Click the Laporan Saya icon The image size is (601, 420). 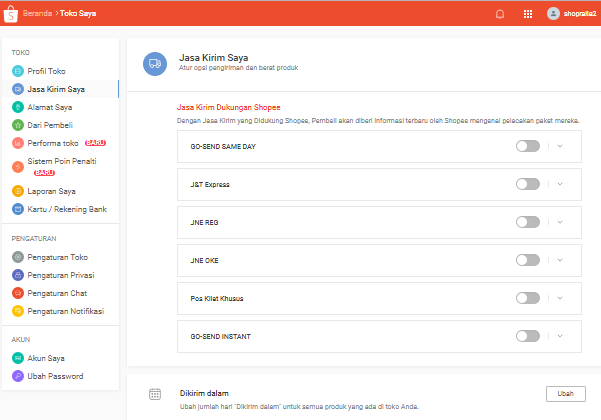click(18, 191)
